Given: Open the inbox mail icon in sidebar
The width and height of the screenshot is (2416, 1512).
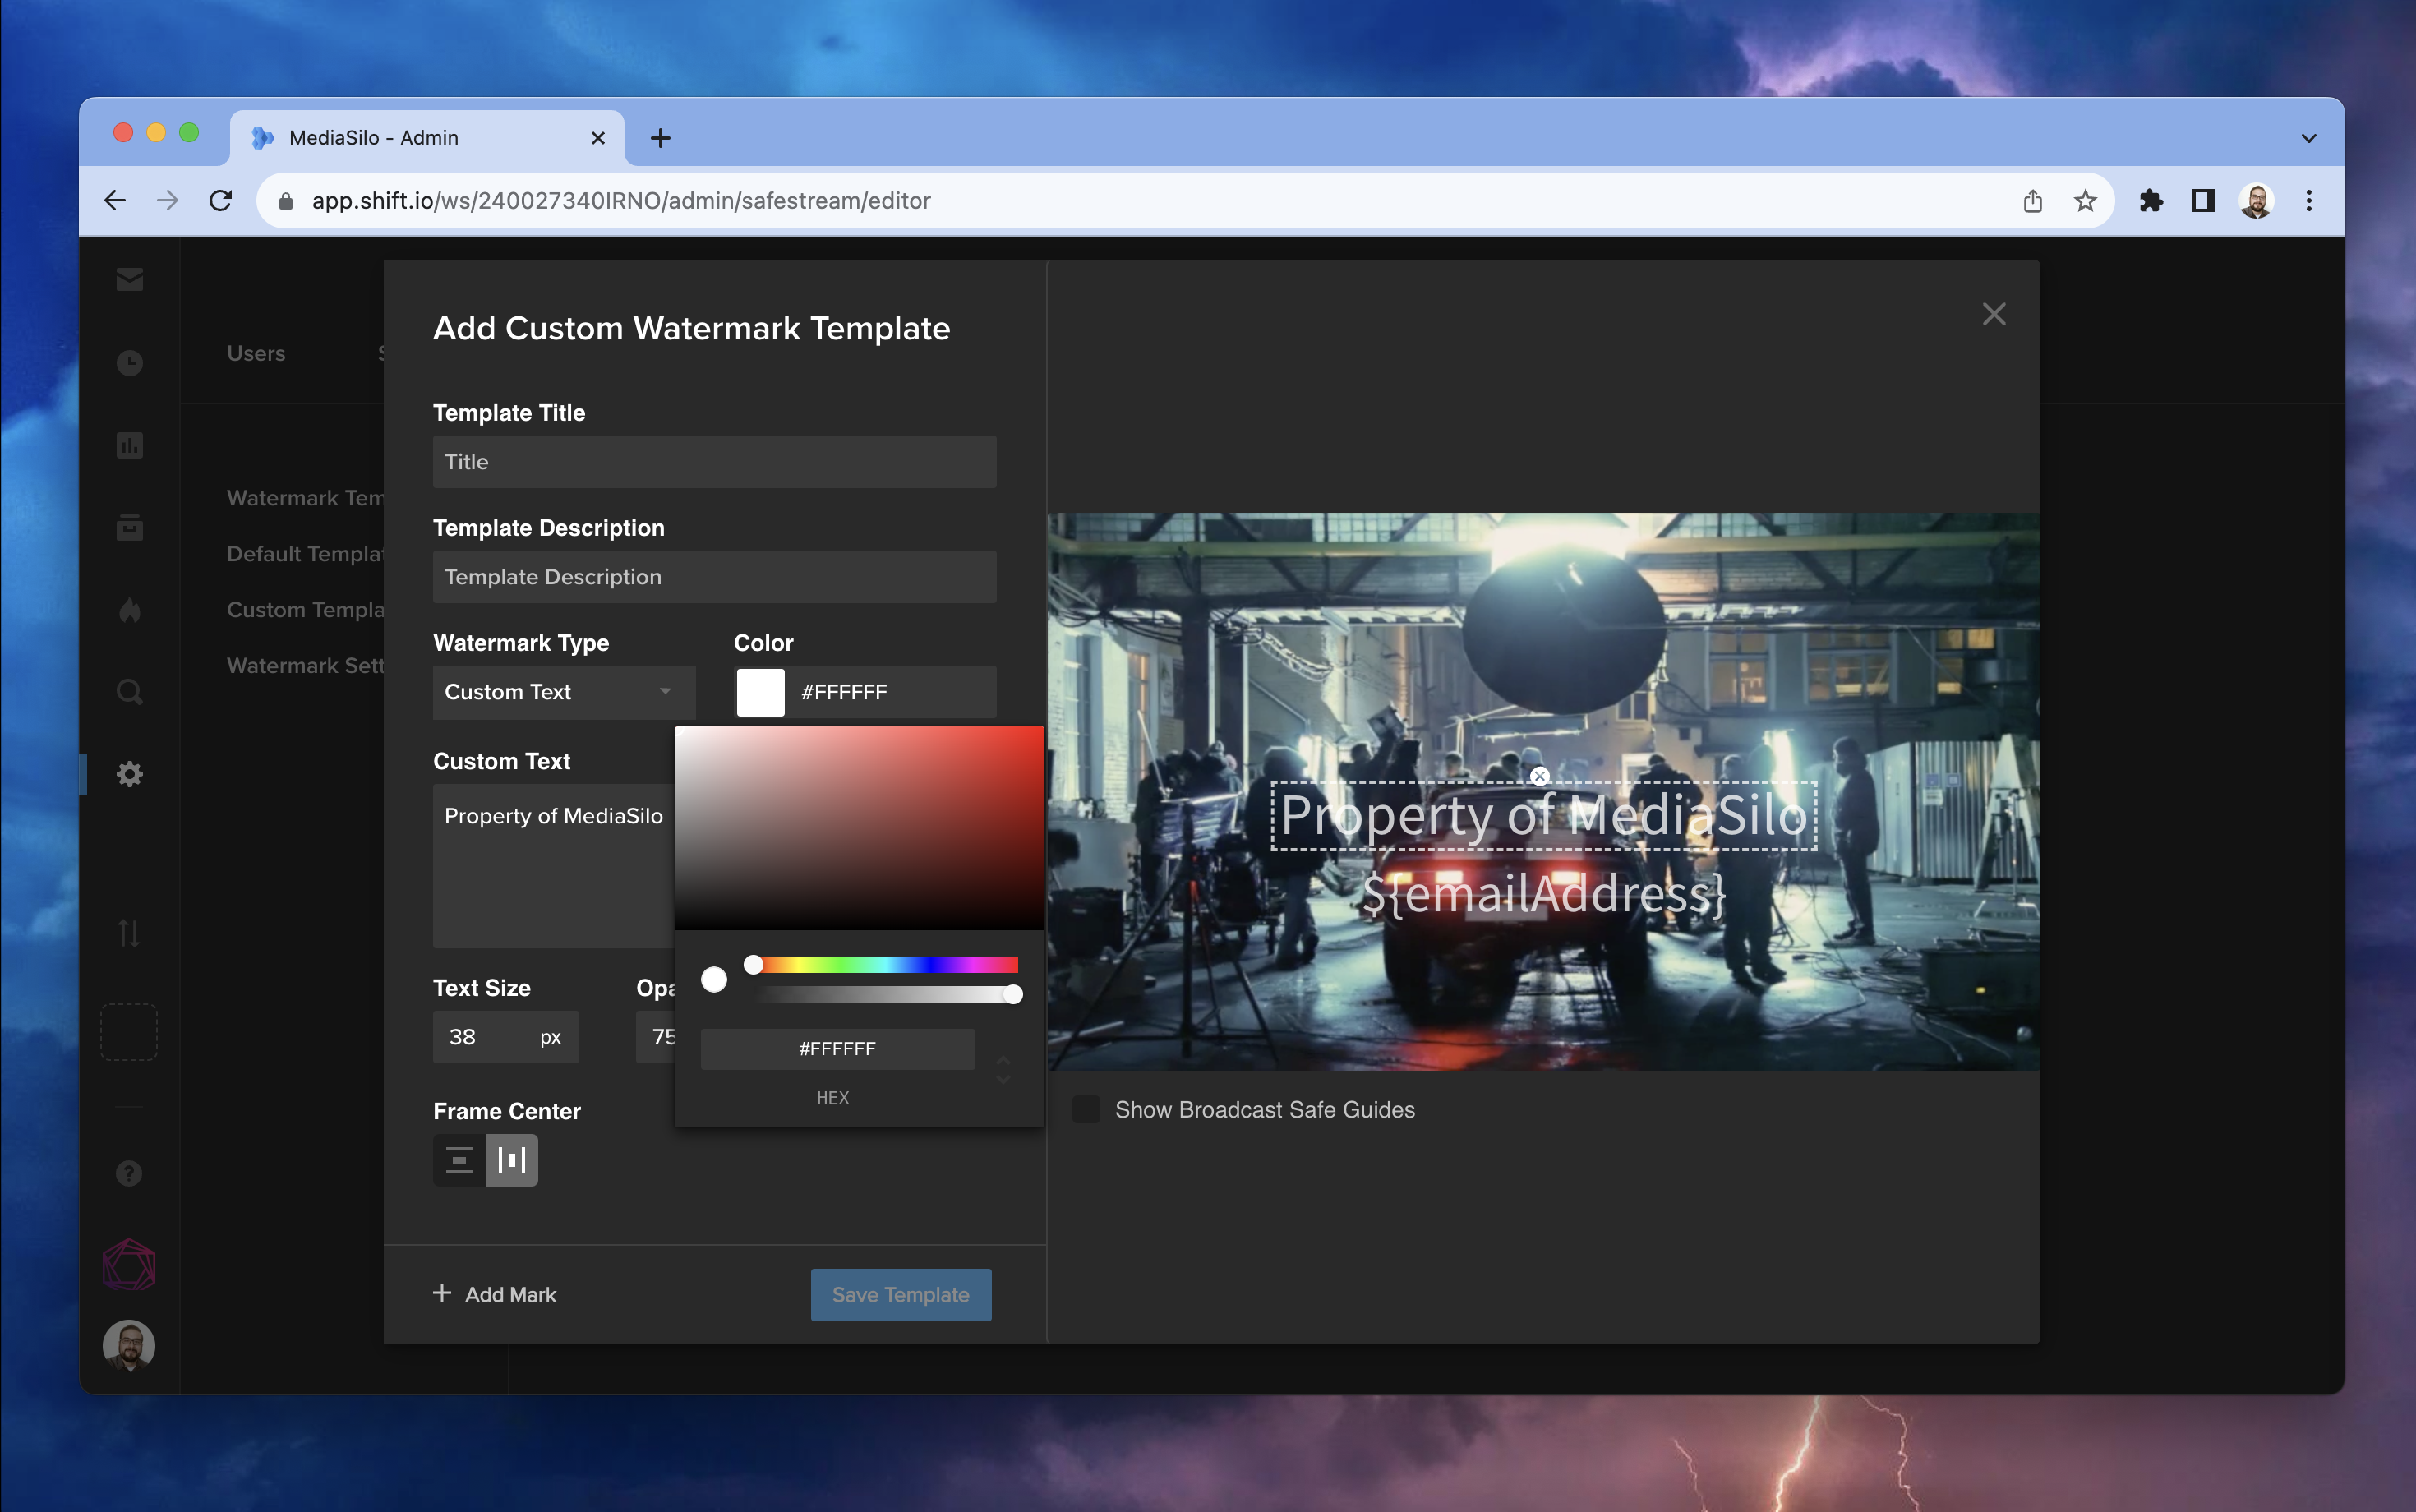Looking at the screenshot, I should [129, 279].
